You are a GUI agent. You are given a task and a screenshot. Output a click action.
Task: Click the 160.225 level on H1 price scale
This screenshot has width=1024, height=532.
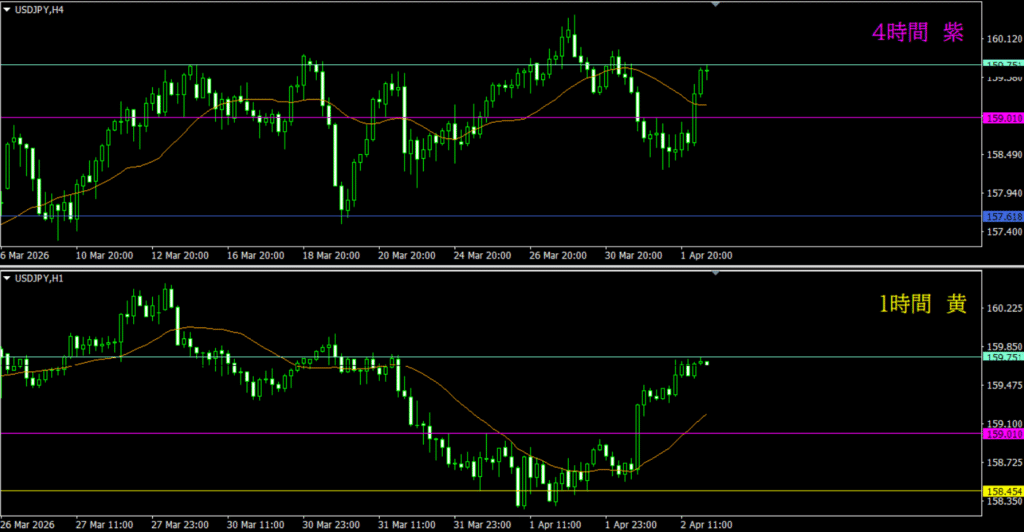1004,309
